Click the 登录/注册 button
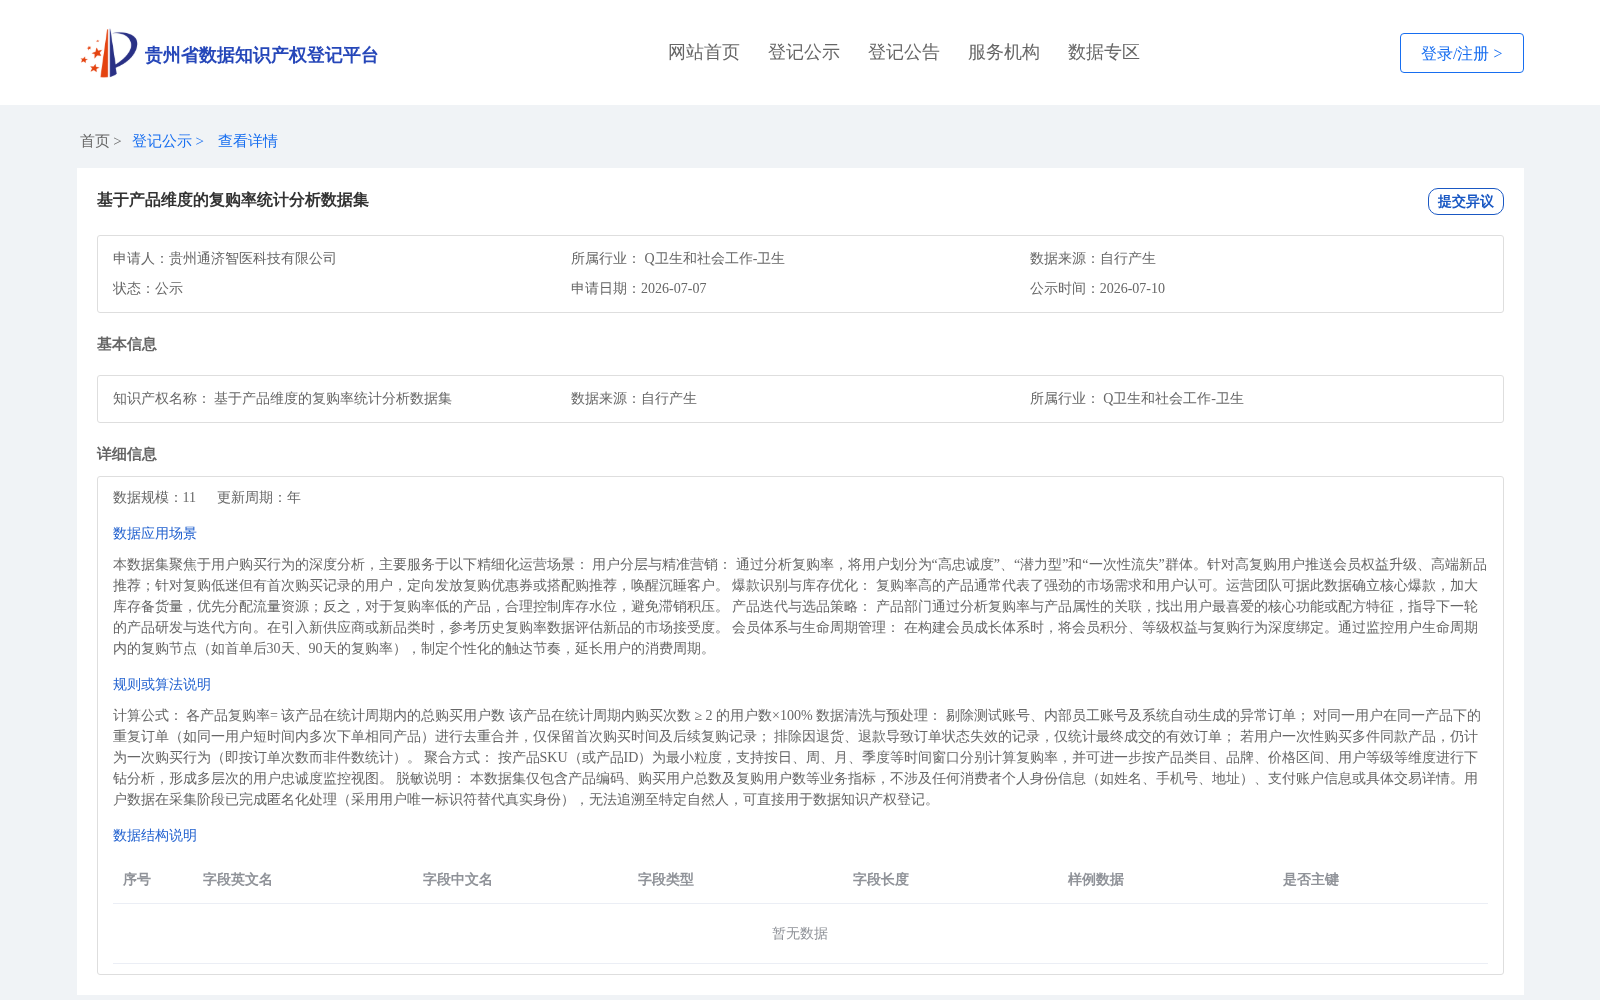 coord(1461,53)
